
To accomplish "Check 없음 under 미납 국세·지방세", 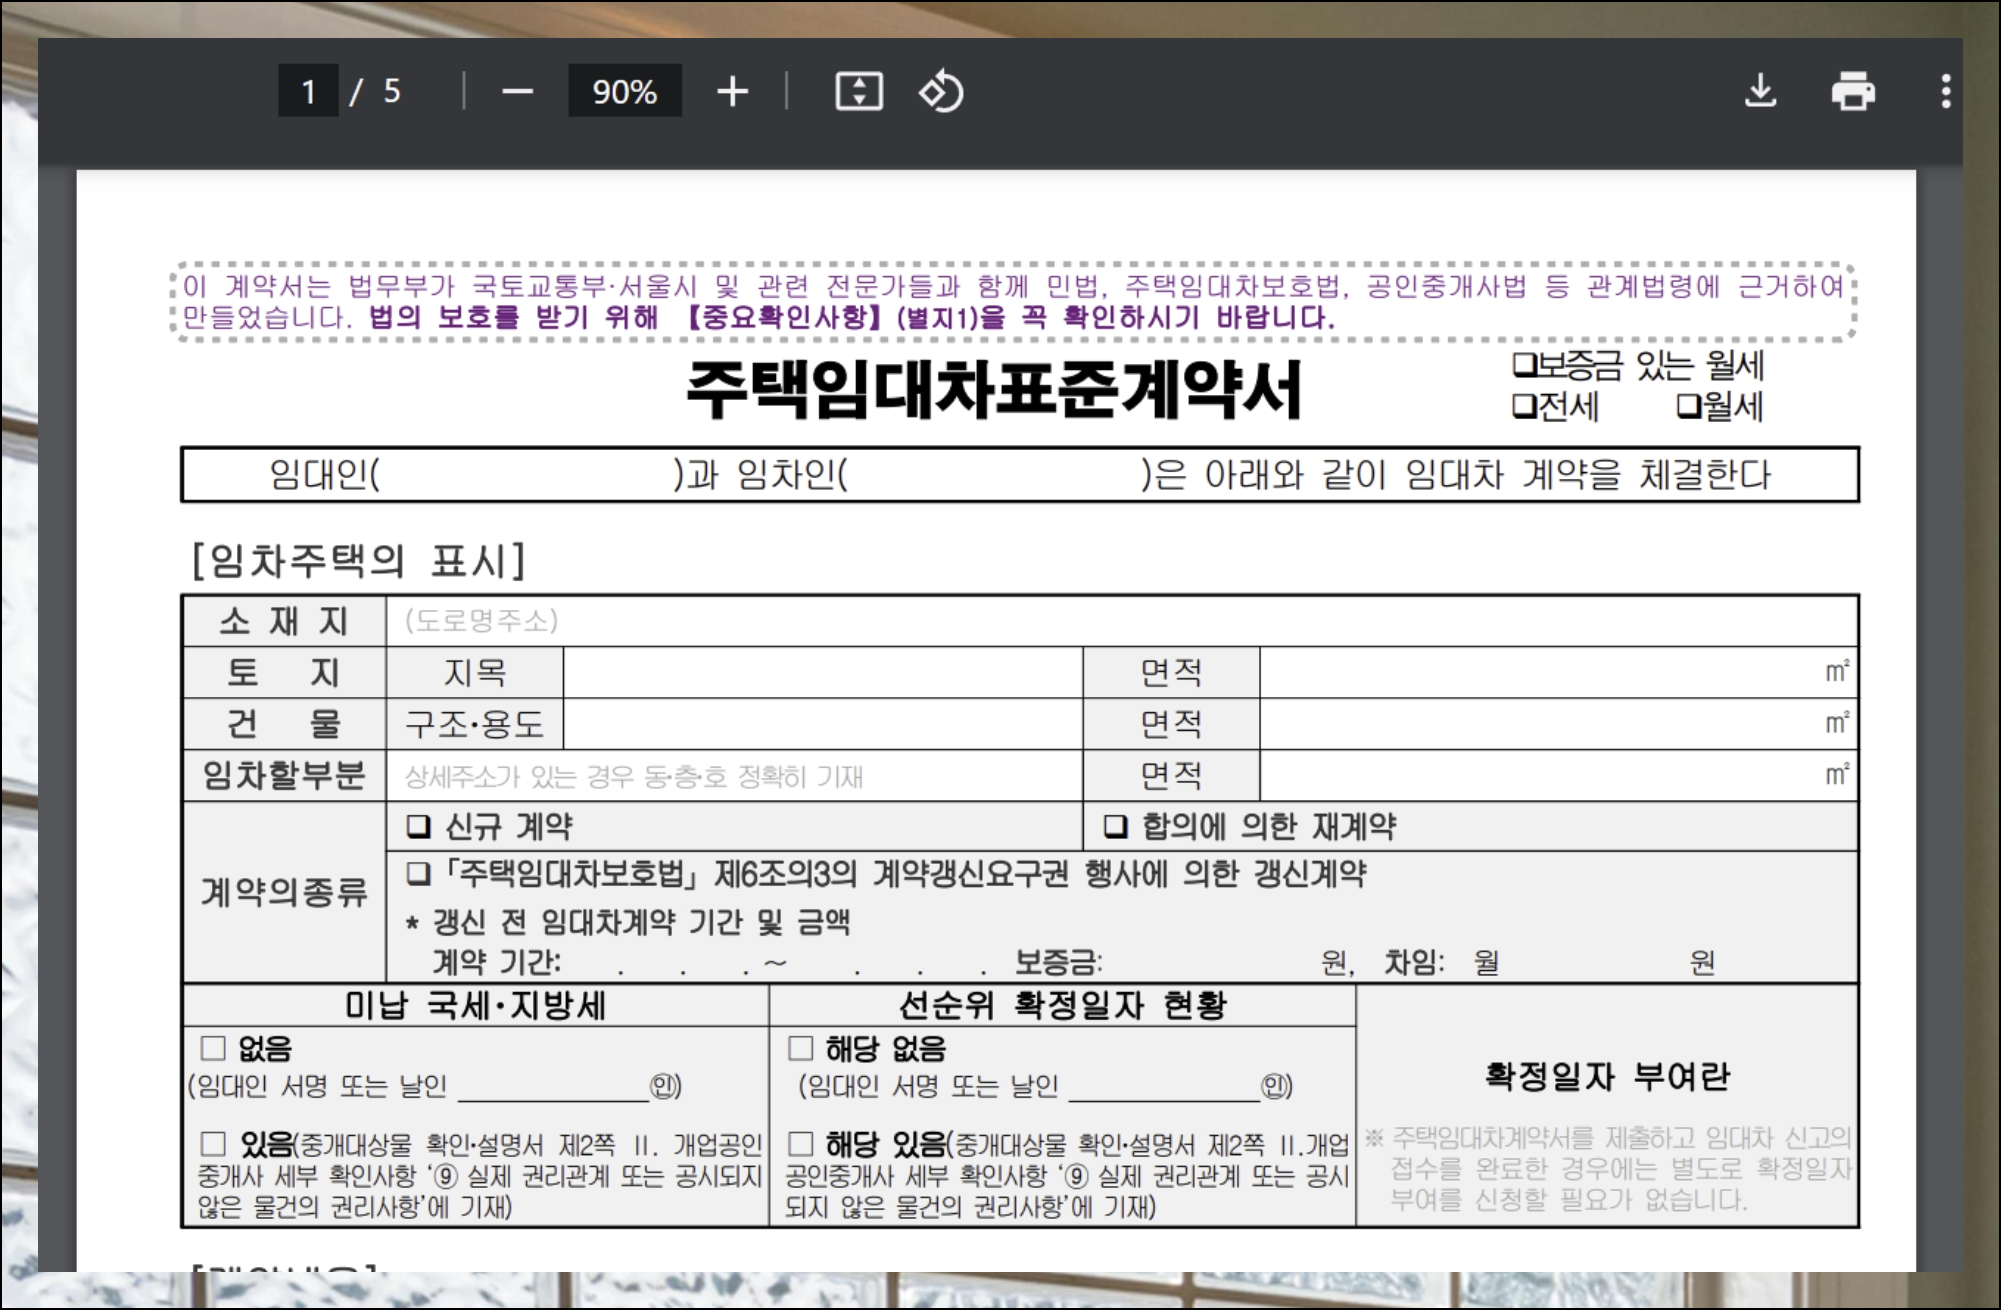I will pos(213,1048).
